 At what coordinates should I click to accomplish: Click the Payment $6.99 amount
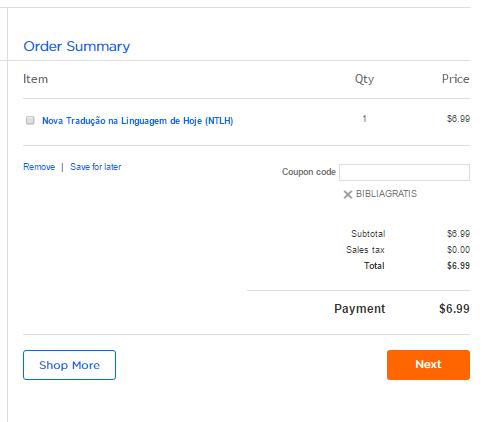[x=454, y=309]
